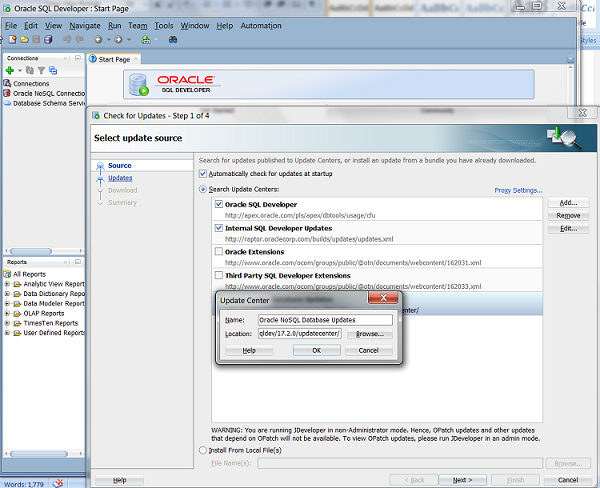Viewport: 600px width, 488px height.
Task: Open SQL Worksheet via toolbar icon
Action: pyautogui.click(x=146, y=39)
